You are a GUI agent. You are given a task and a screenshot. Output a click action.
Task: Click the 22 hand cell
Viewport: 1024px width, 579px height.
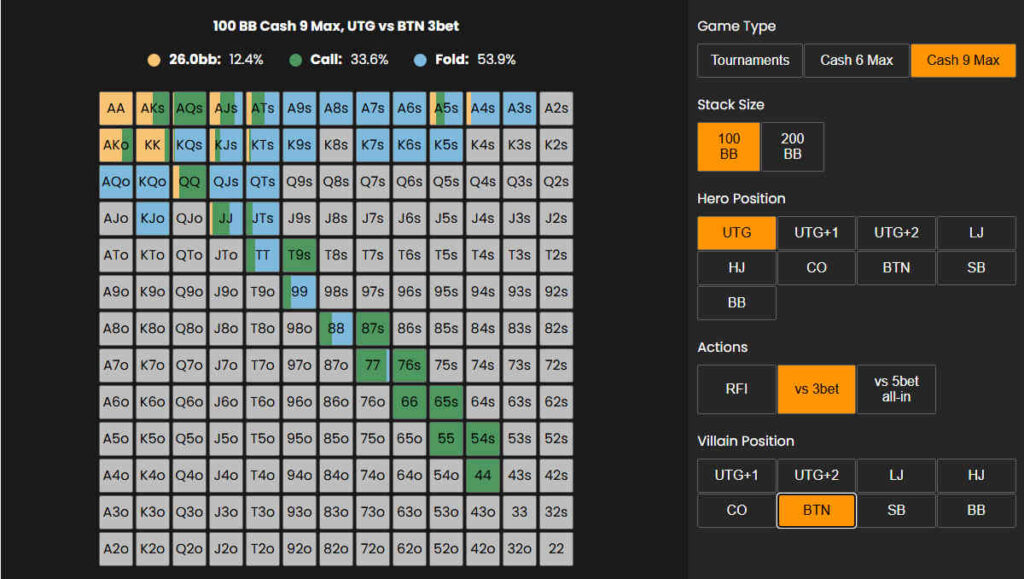click(556, 549)
